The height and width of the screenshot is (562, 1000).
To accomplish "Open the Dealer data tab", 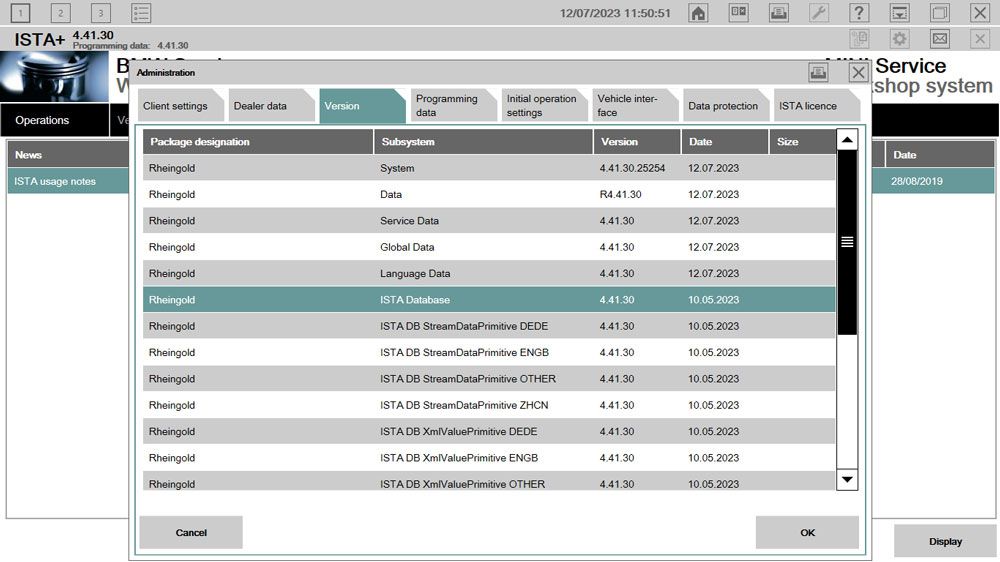I will pos(271,105).
